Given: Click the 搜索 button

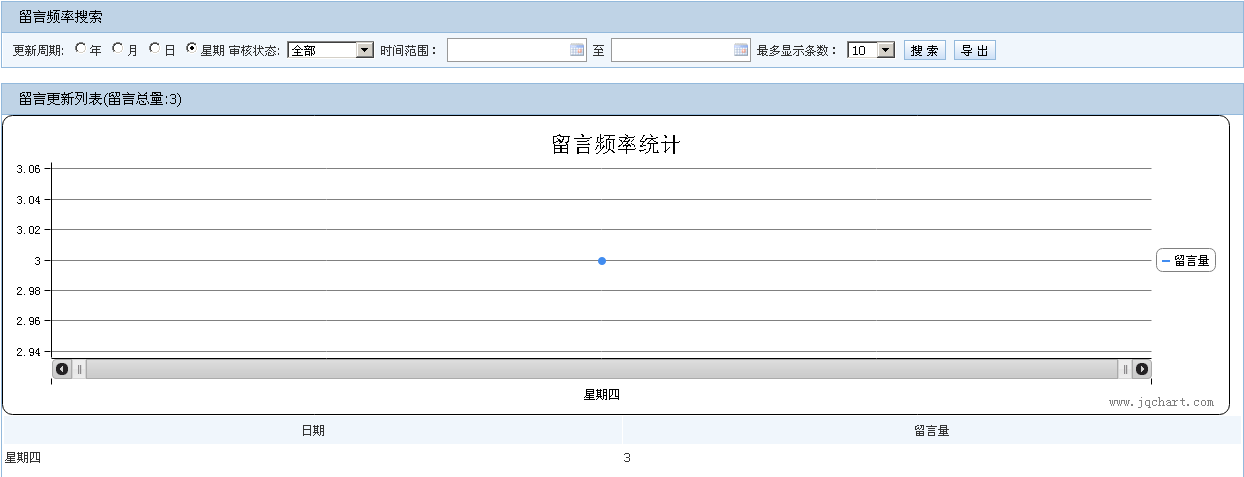Looking at the screenshot, I should pyautogui.click(x=925, y=50).
